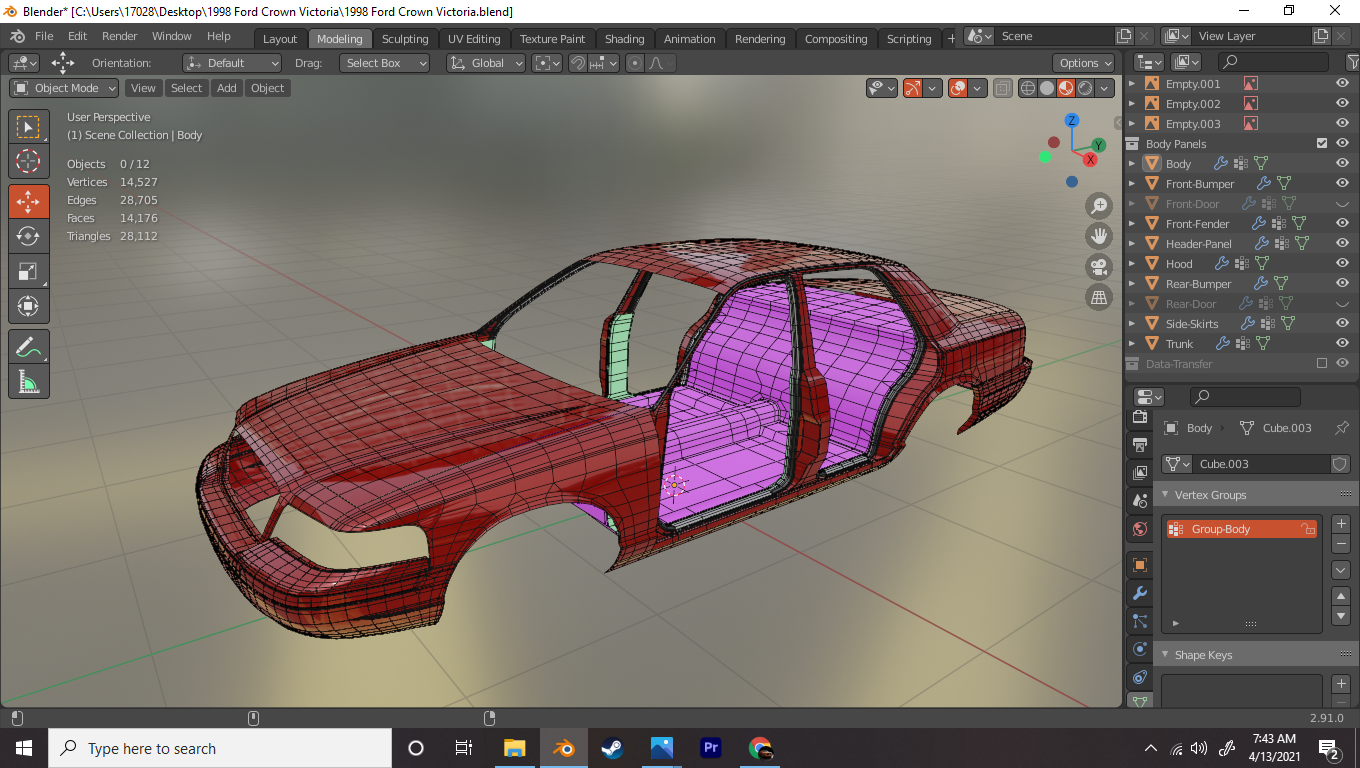Click the outliner search field
This screenshot has height=768, width=1360.
[x=1274, y=62]
